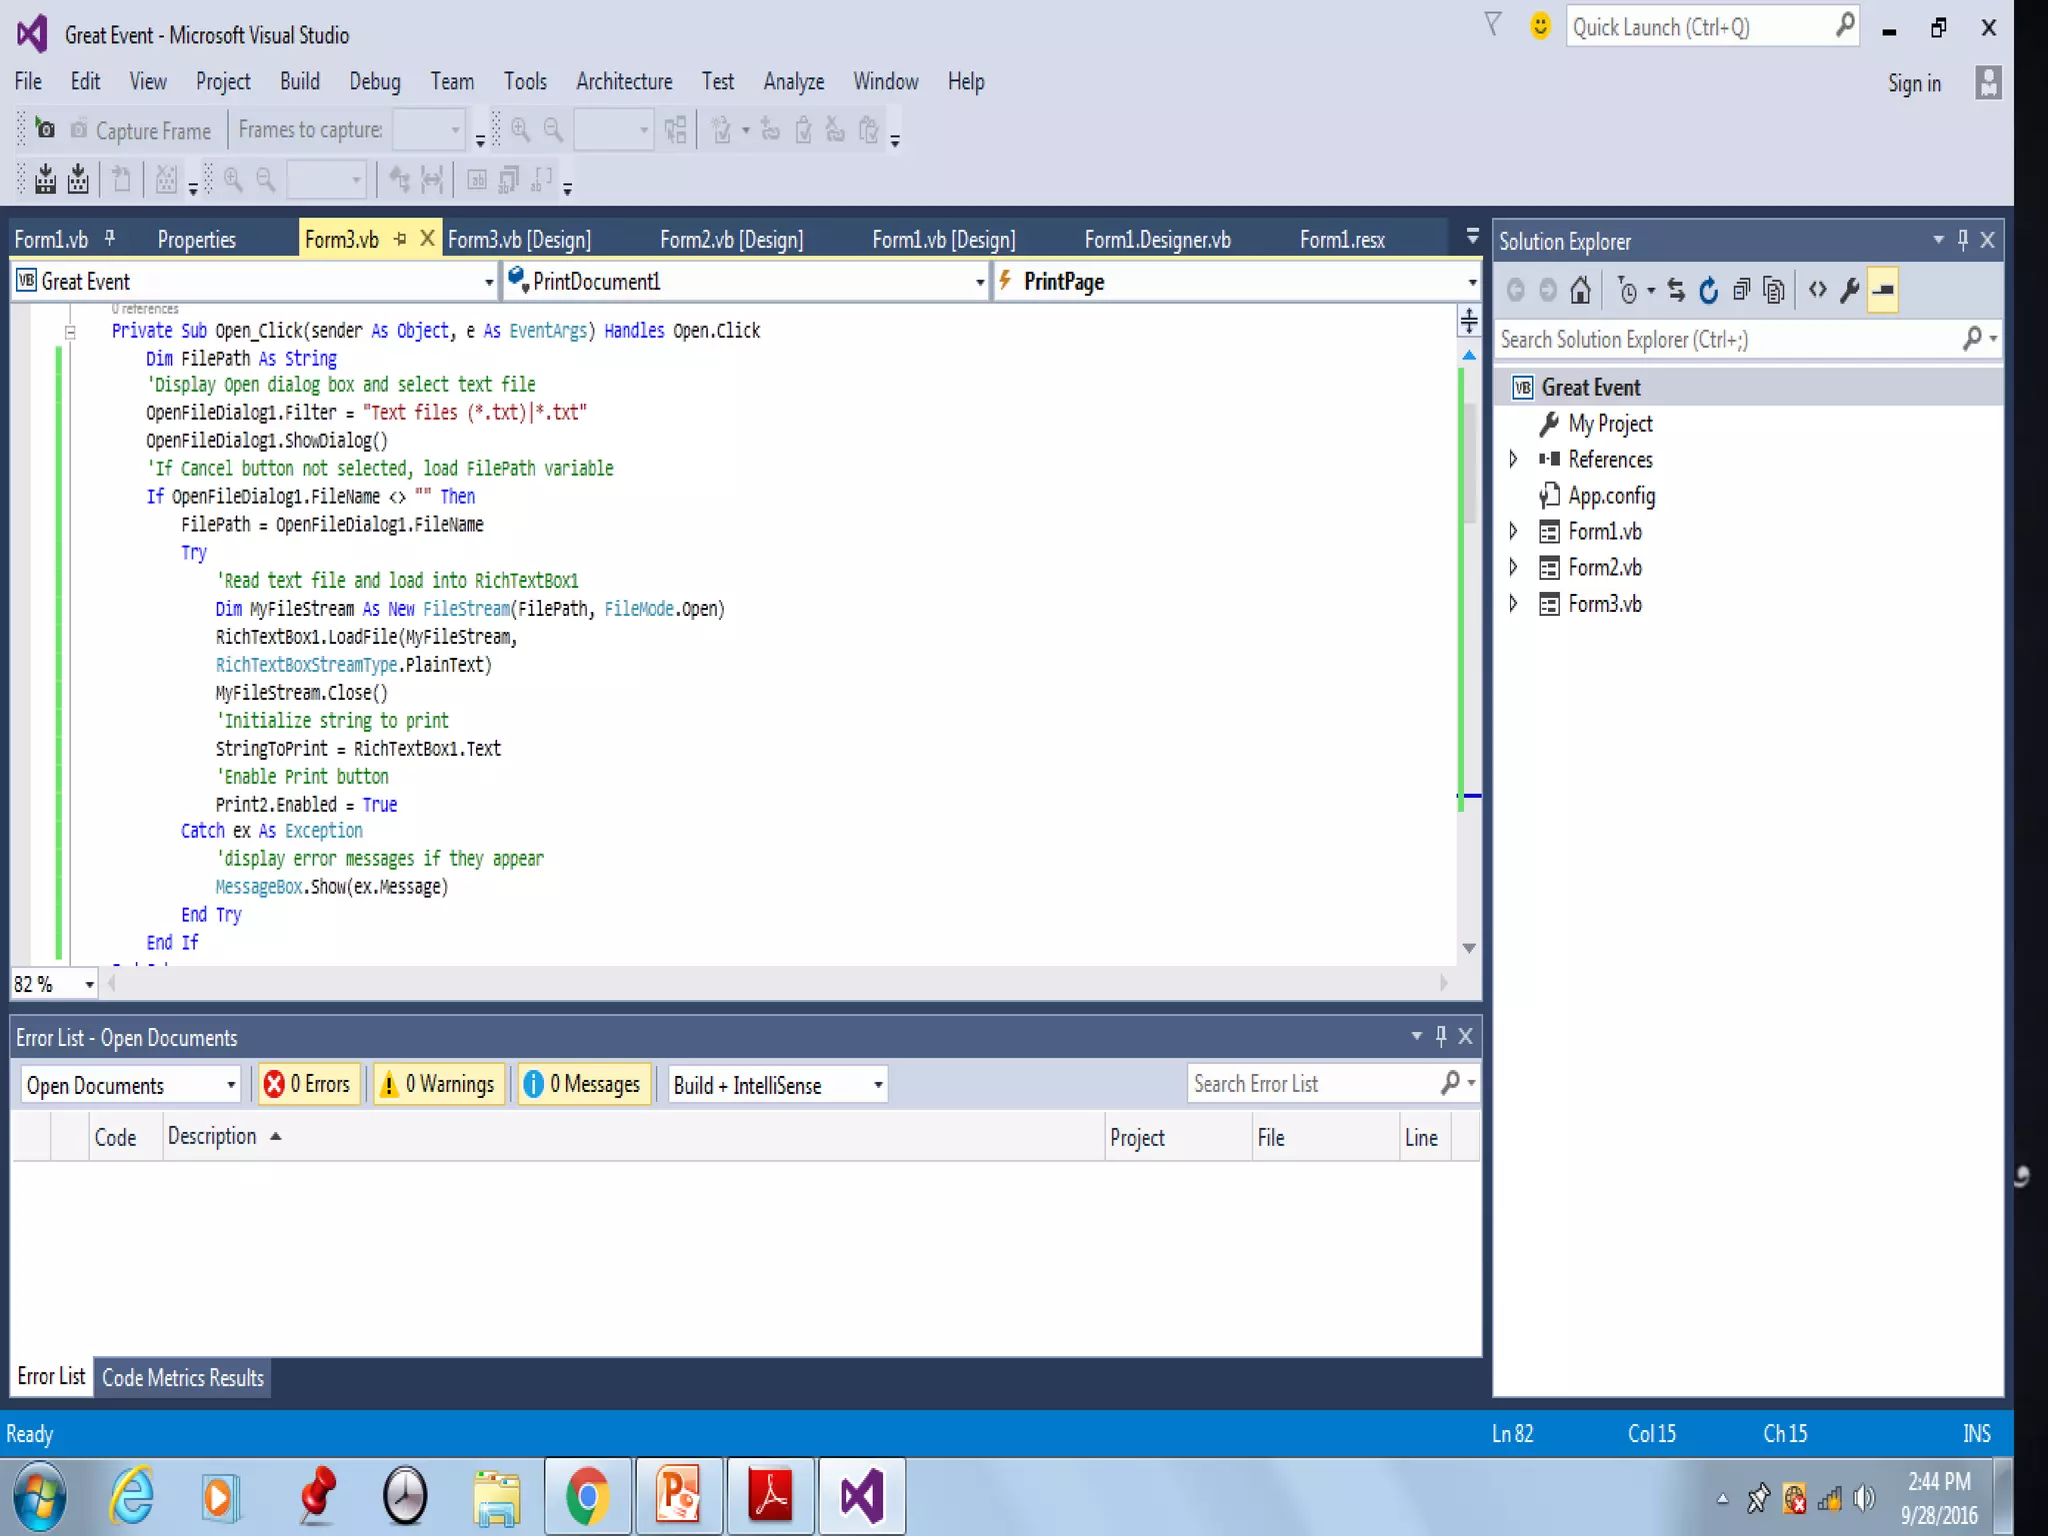Switch to Code Metrics Results tab

(x=183, y=1378)
